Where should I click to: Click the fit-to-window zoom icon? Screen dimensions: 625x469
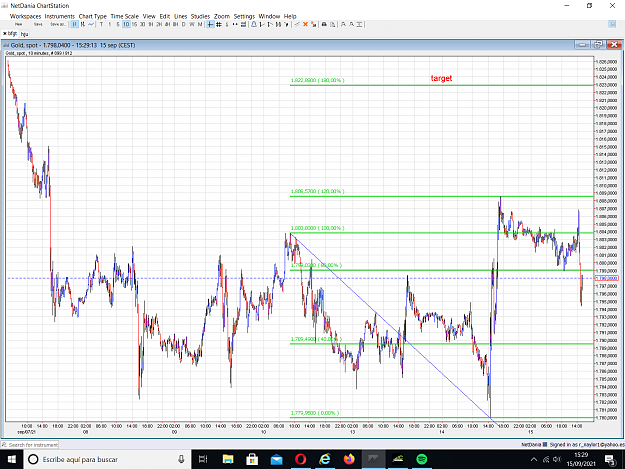coord(360,24)
